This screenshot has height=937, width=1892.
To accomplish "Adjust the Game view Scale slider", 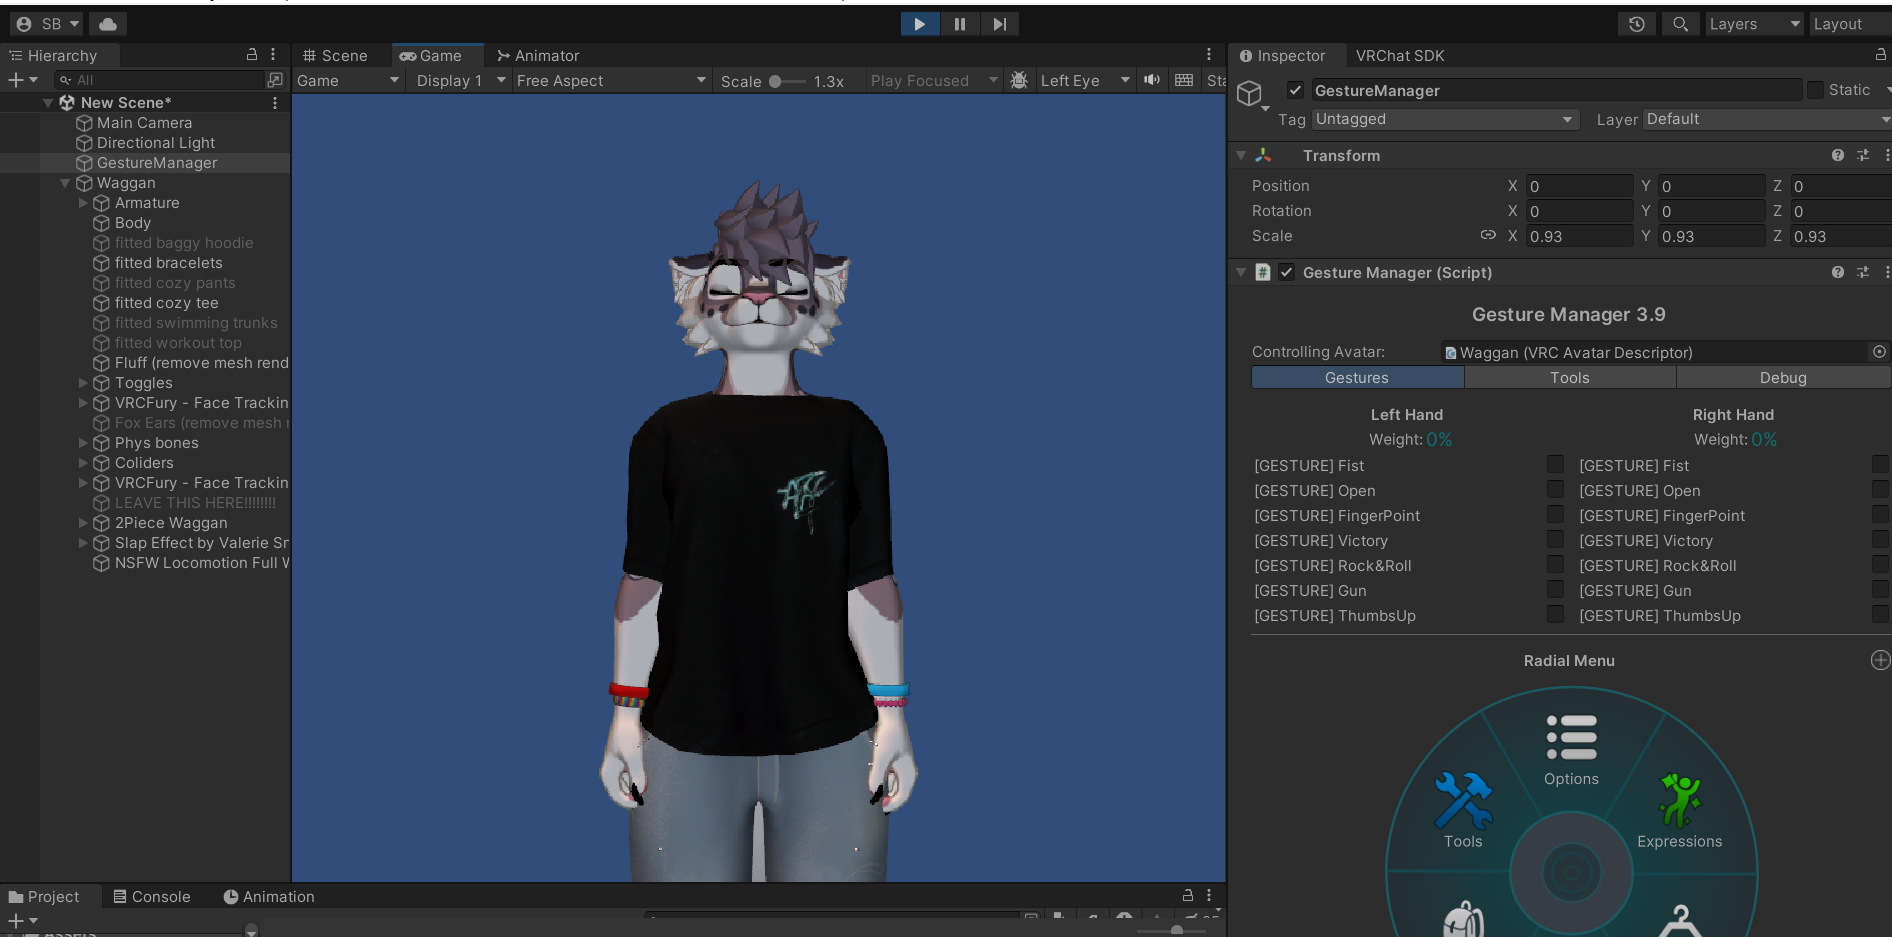I will coord(787,81).
